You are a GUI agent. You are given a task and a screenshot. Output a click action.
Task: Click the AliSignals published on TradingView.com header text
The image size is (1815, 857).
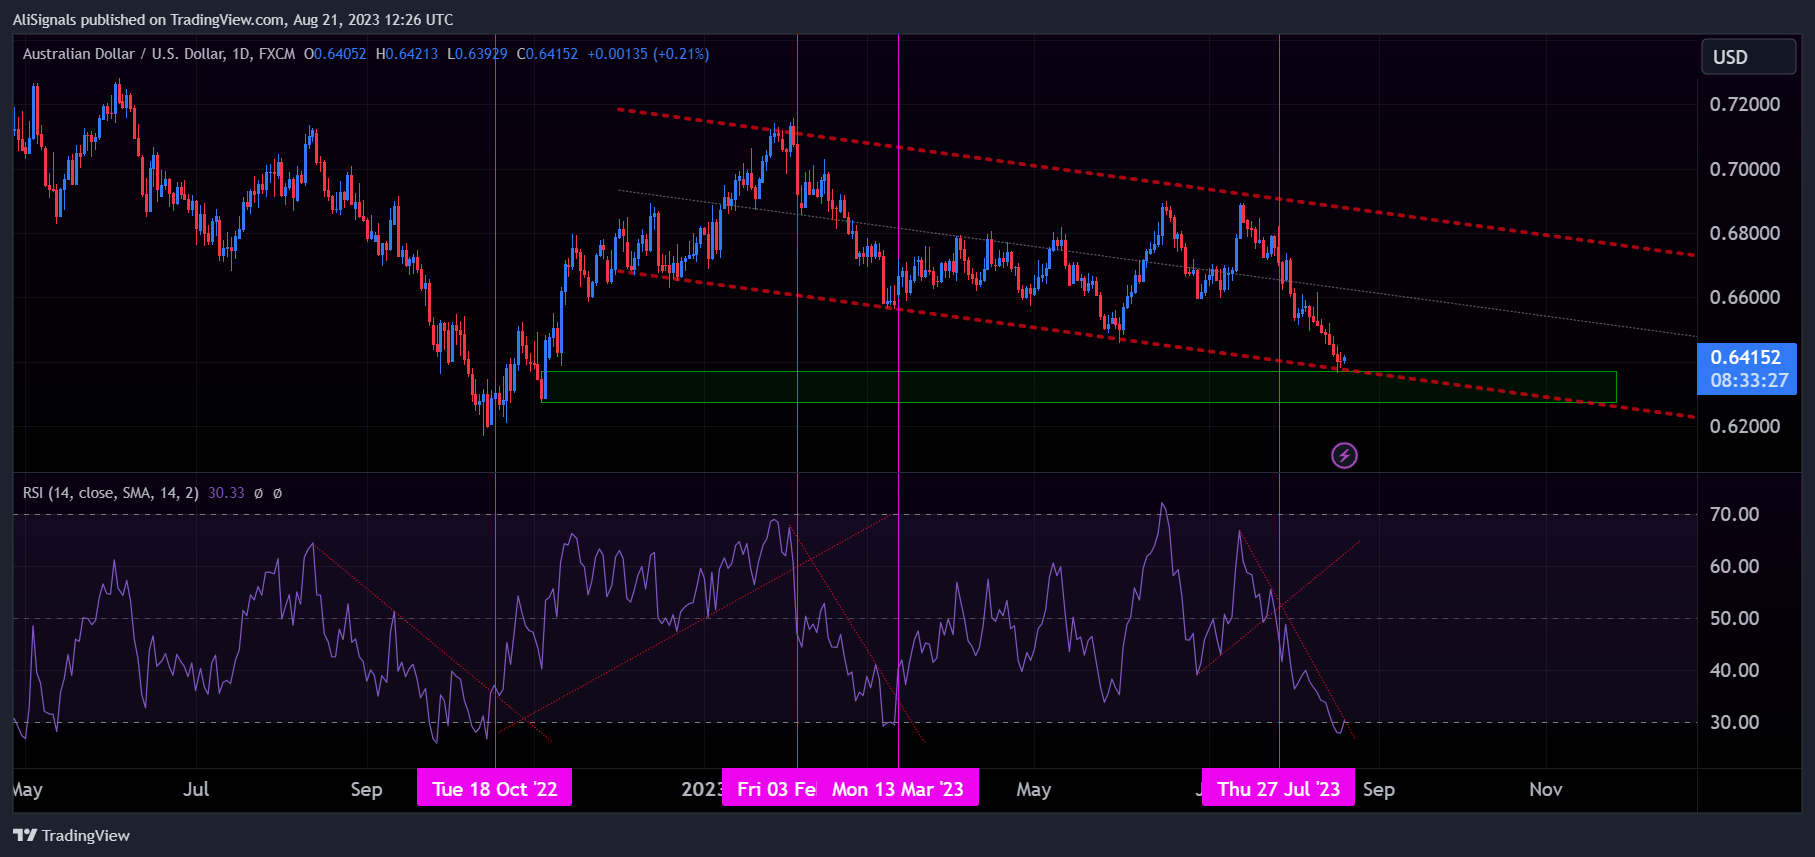click(232, 19)
